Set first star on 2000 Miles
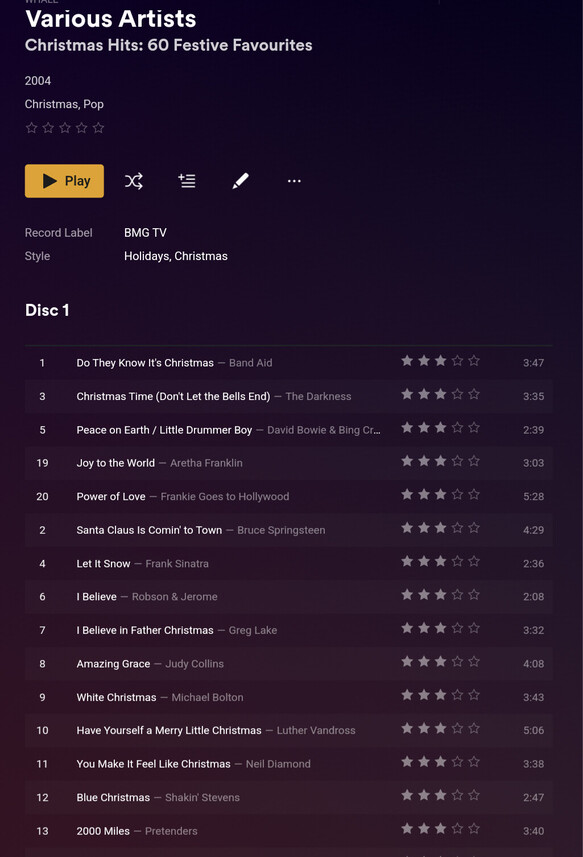The height and width of the screenshot is (857, 583). 407,829
